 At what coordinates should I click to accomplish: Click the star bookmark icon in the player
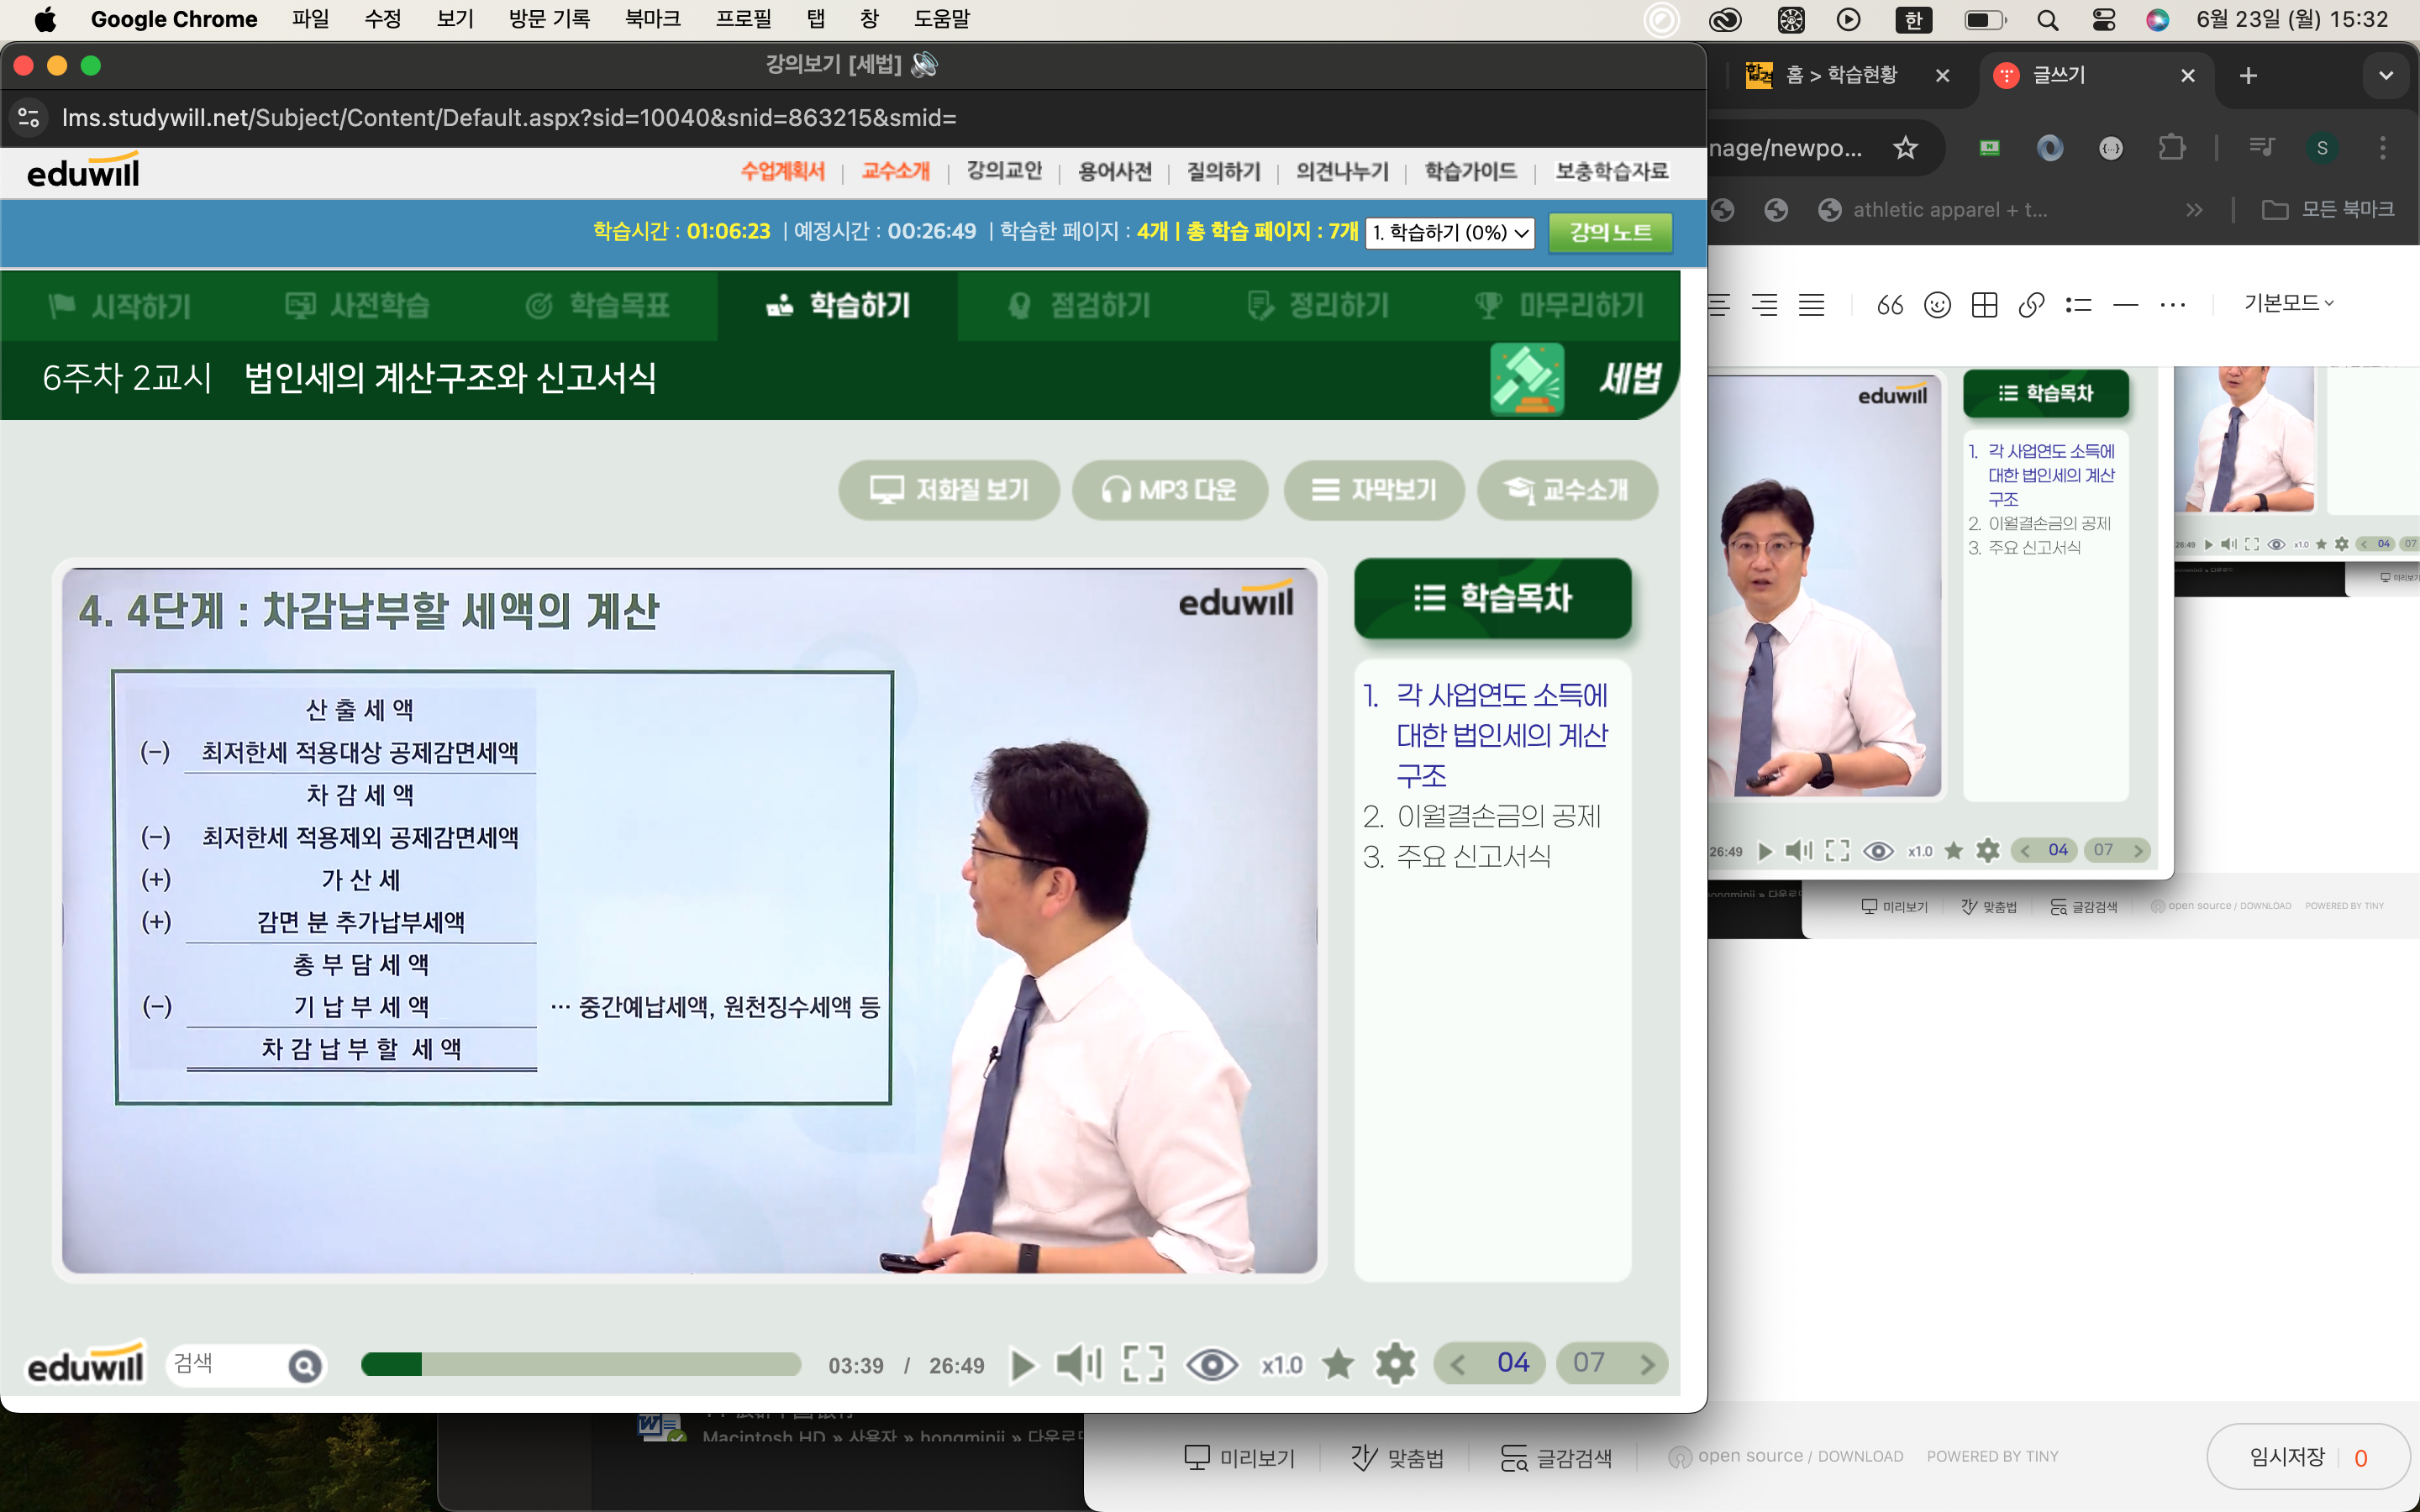(x=1338, y=1364)
